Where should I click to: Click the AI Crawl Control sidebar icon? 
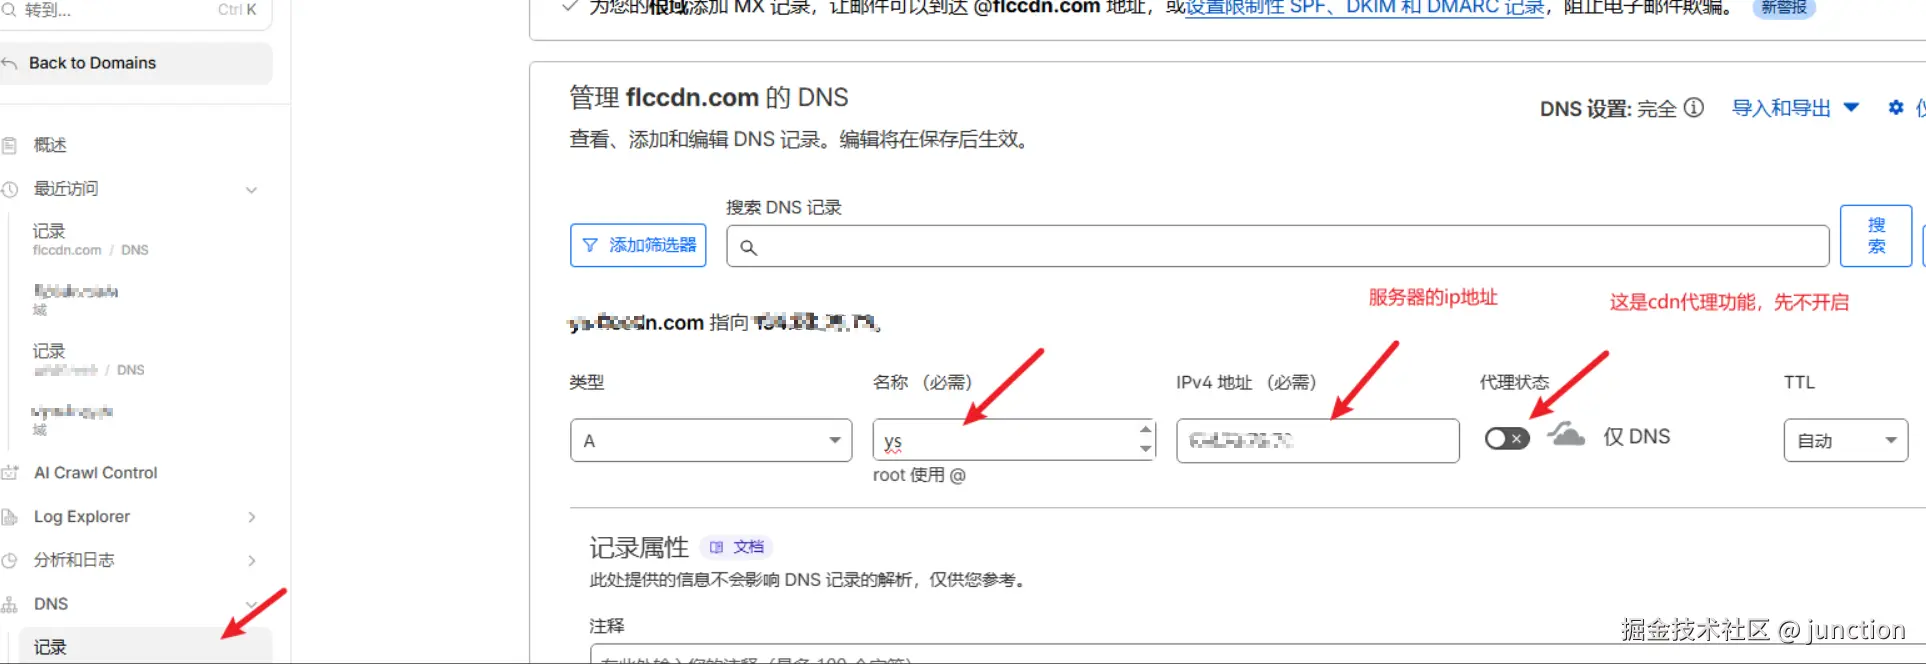(x=9, y=473)
